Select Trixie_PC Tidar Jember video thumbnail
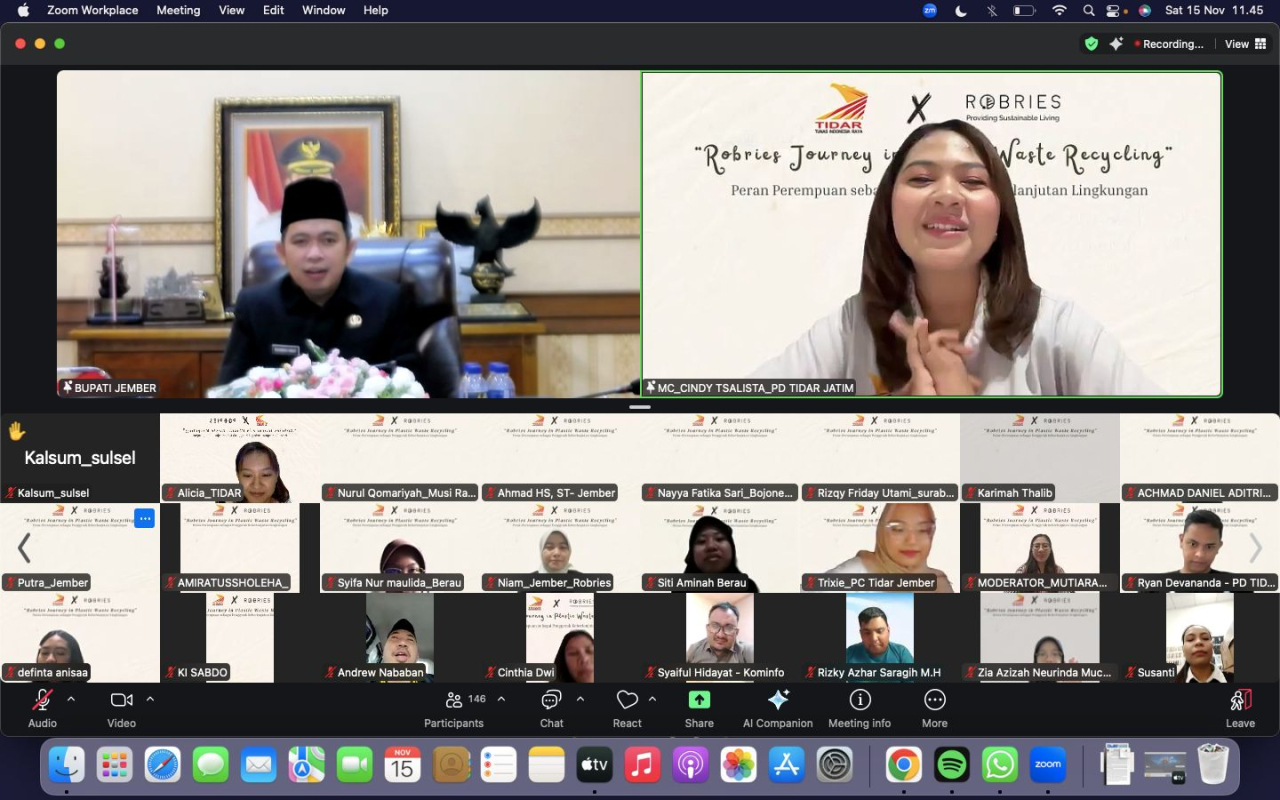Viewport: 1280px width, 800px height. (x=880, y=547)
